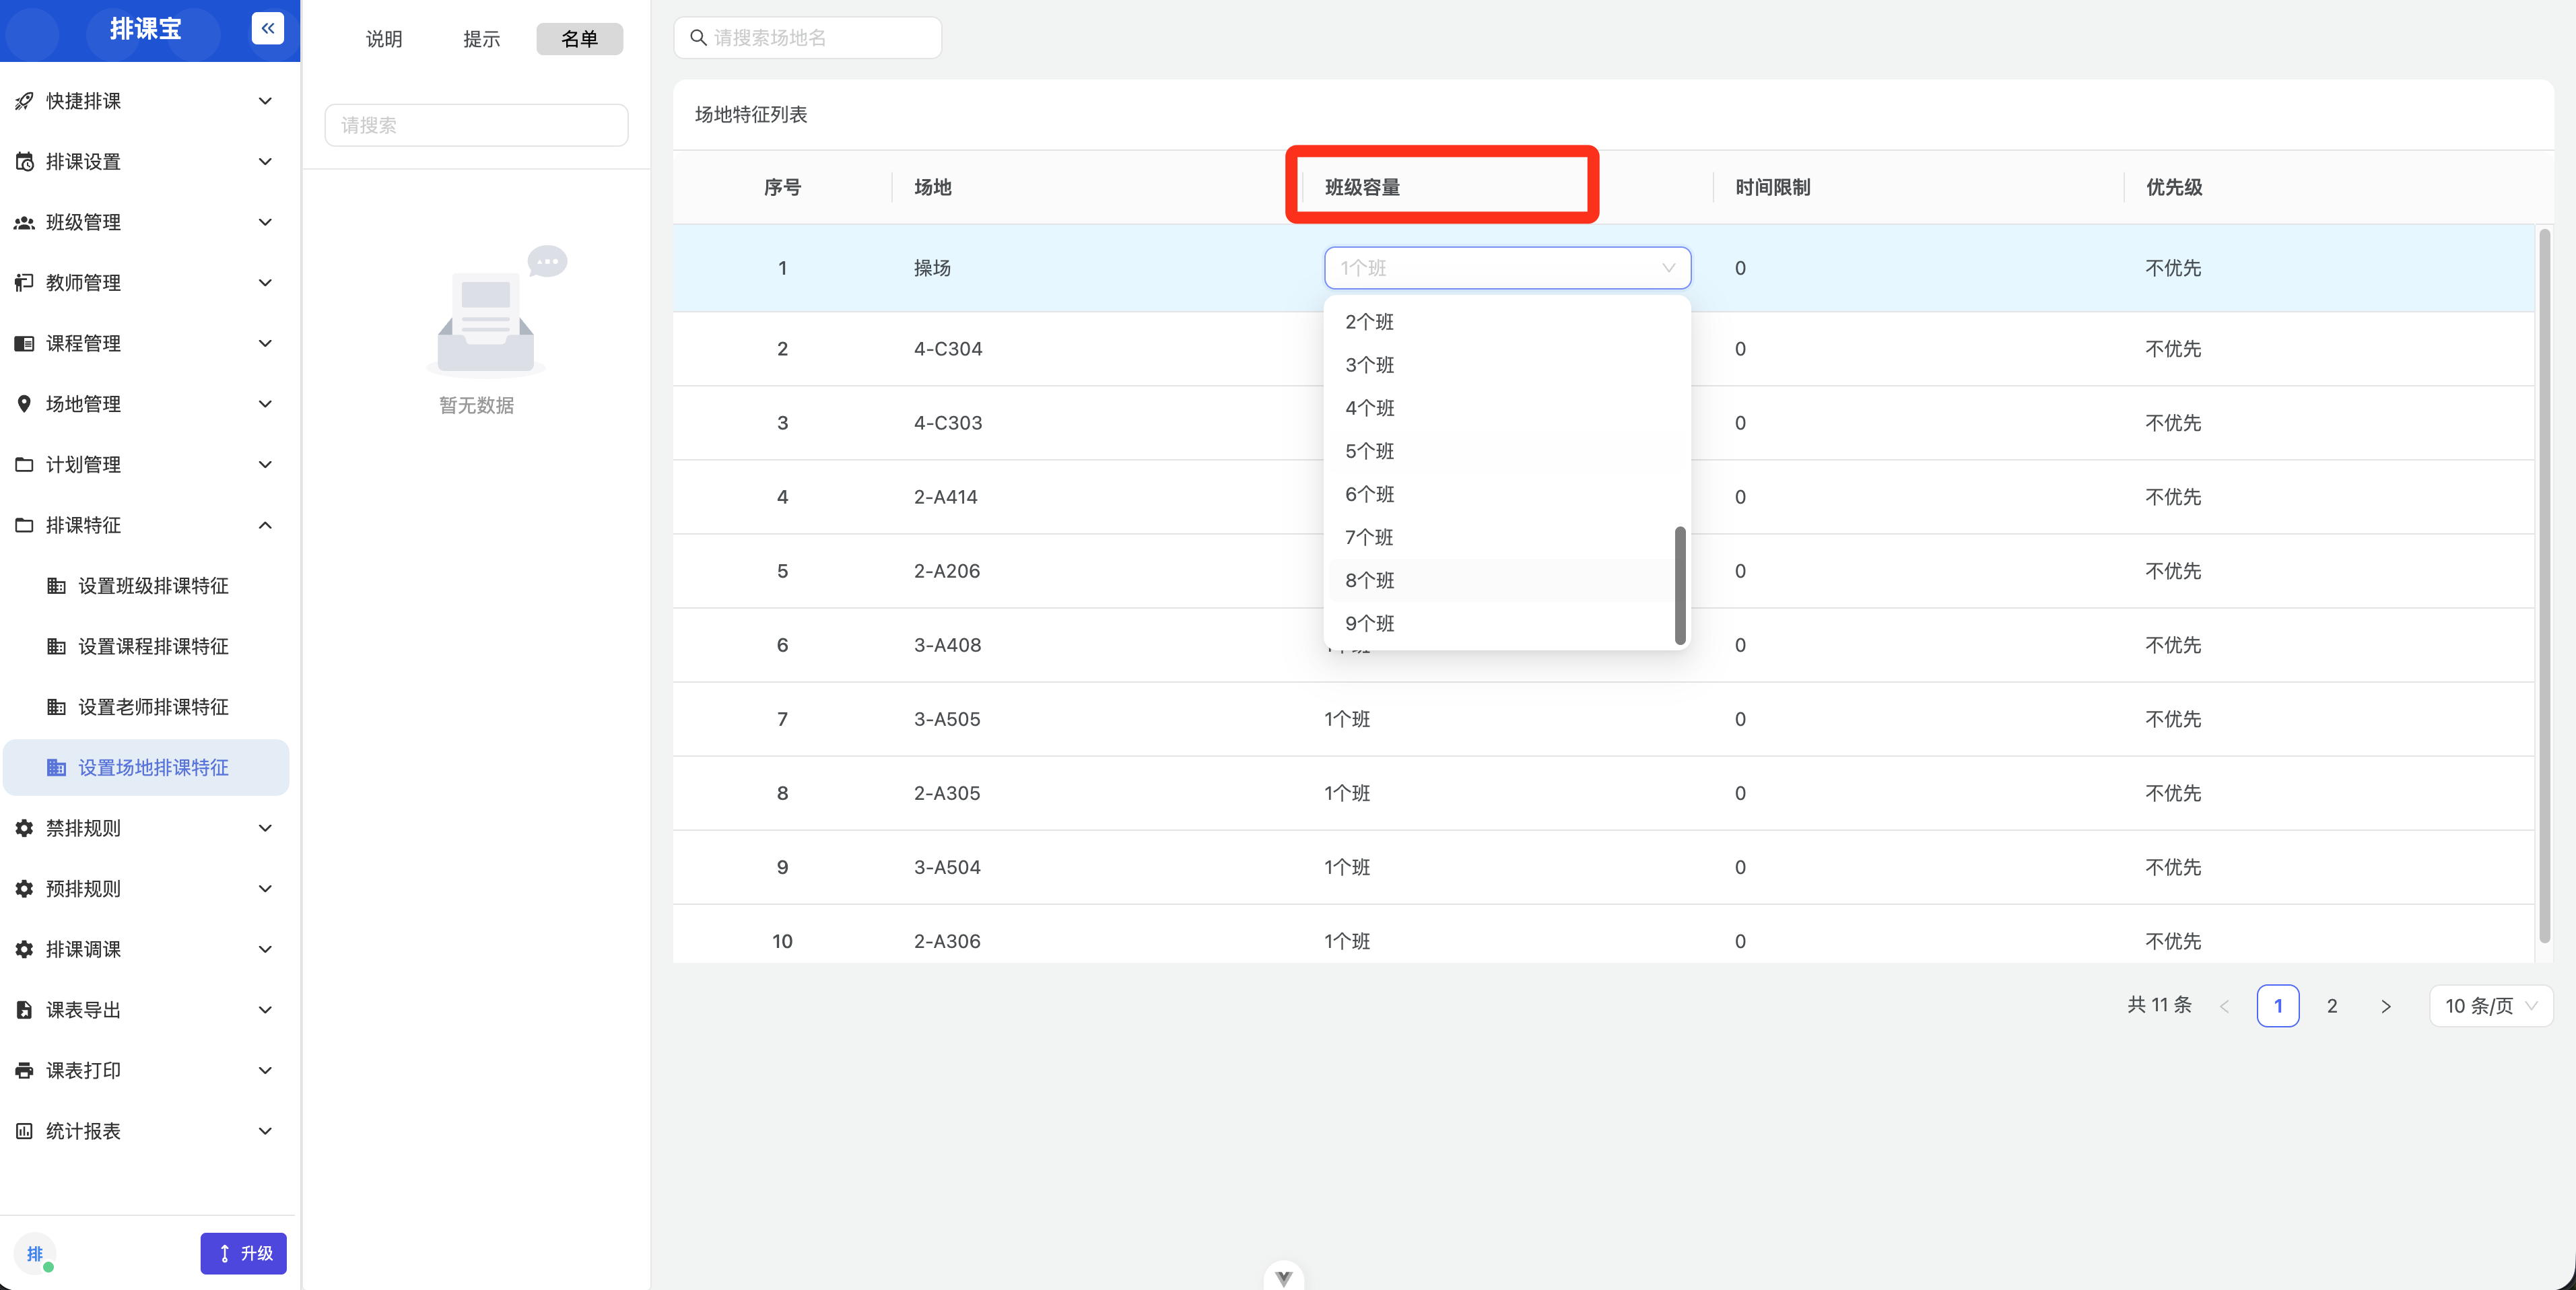
Task: Focus the 请搜索场地名 search field
Action: [808, 38]
